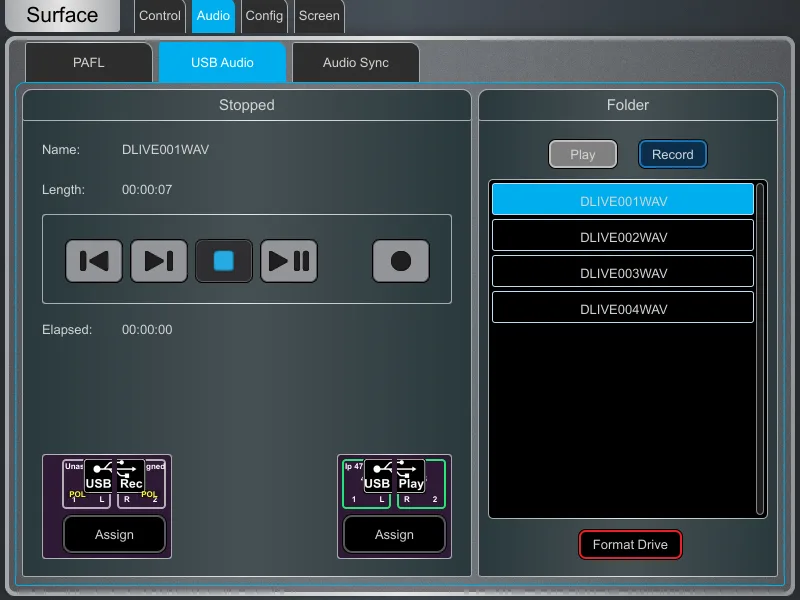Select file DLIVE003WAV
800x600 pixels.
click(x=623, y=273)
